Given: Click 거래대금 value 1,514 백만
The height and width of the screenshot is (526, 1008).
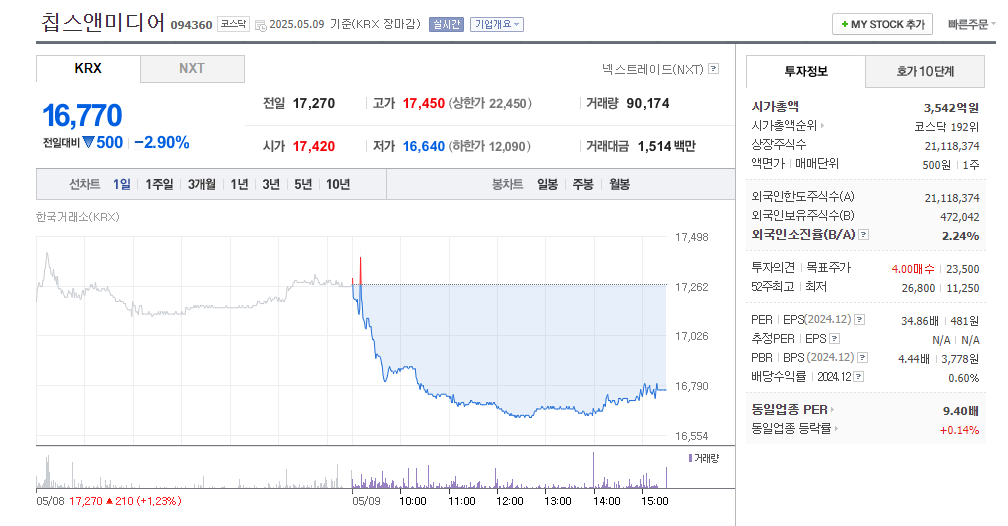Looking at the screenshot, I should 667,147.
